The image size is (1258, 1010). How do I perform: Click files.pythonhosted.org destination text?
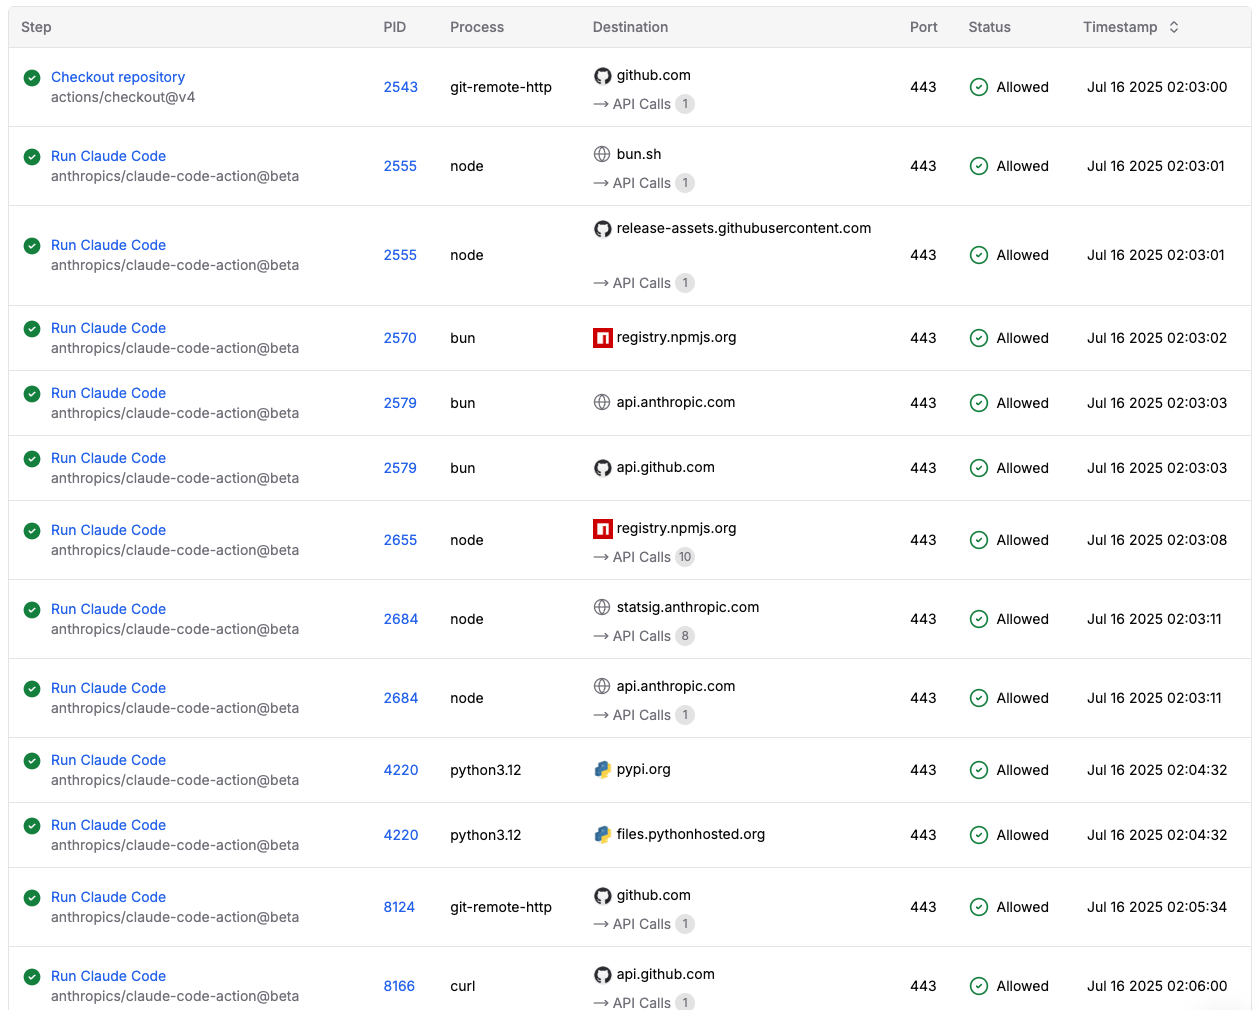point(691,834)
